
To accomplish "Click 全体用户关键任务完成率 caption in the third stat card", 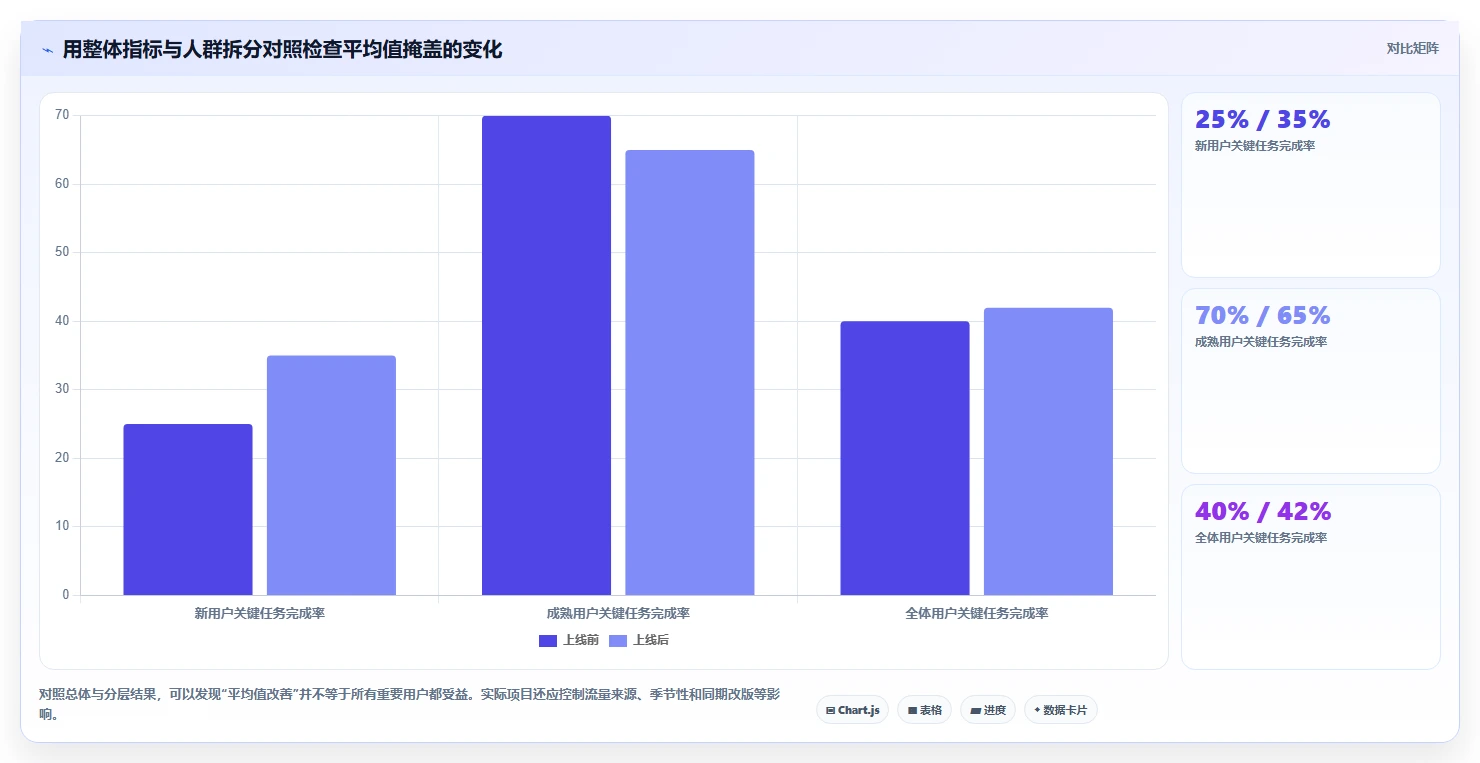I will tap(1261, 538).
